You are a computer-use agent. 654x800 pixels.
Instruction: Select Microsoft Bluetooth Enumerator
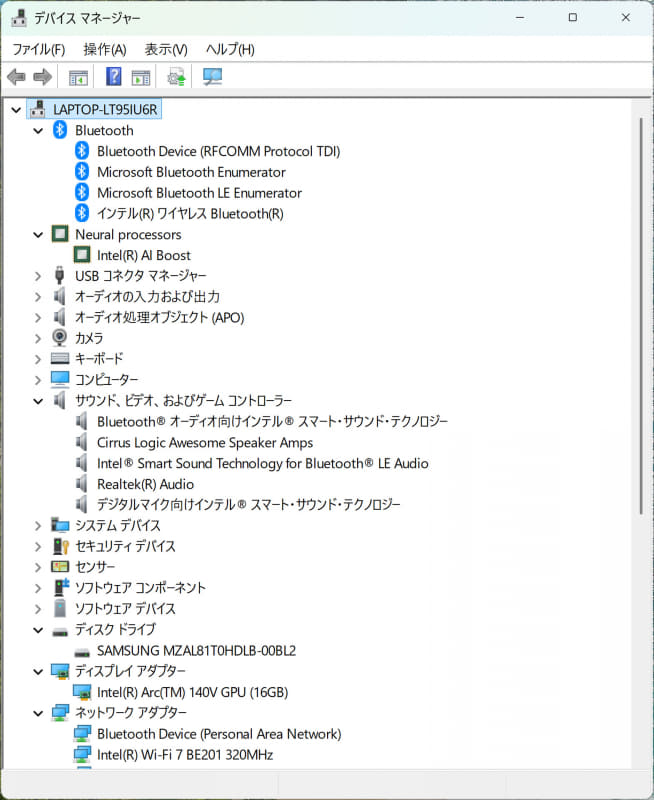[191, 172]
